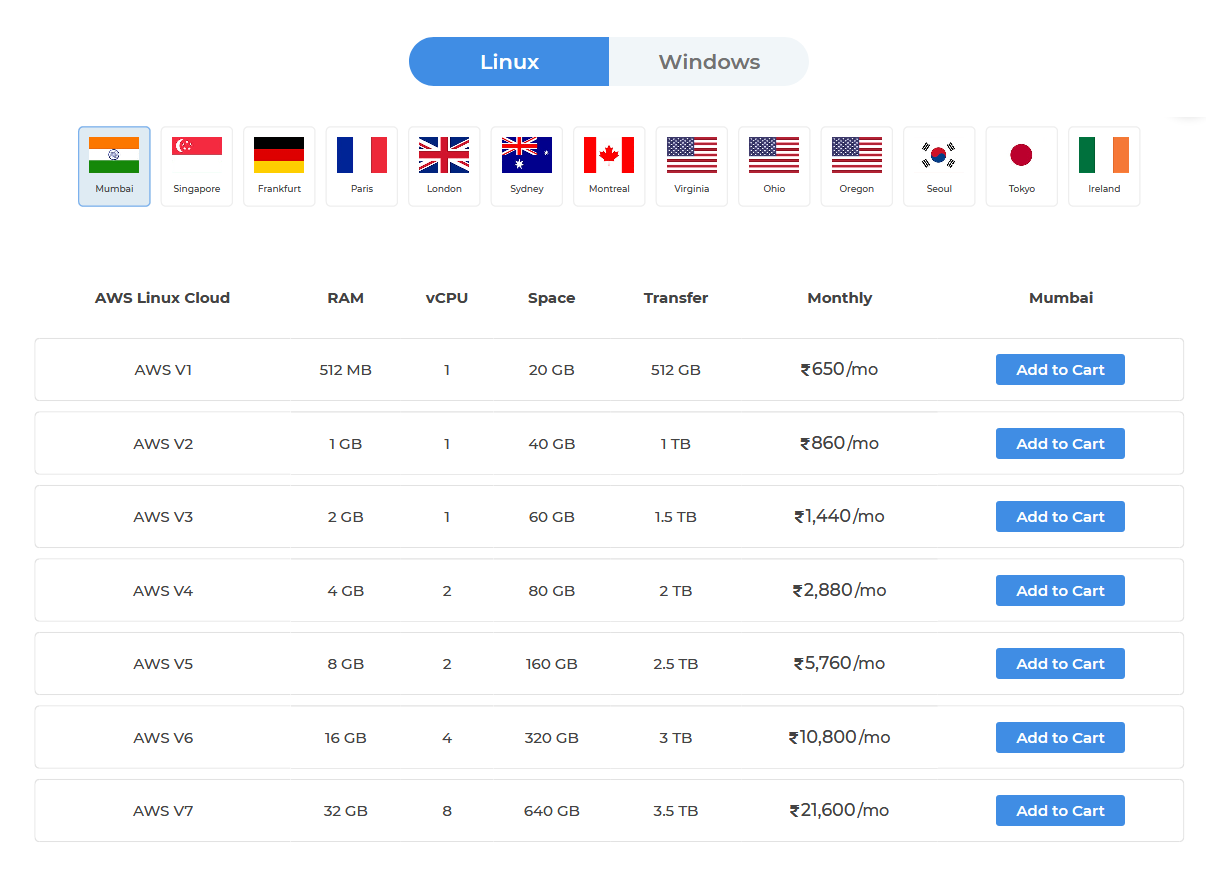Choose the London UK flag location
This screenshot has height=873, width=1206.
444,166
